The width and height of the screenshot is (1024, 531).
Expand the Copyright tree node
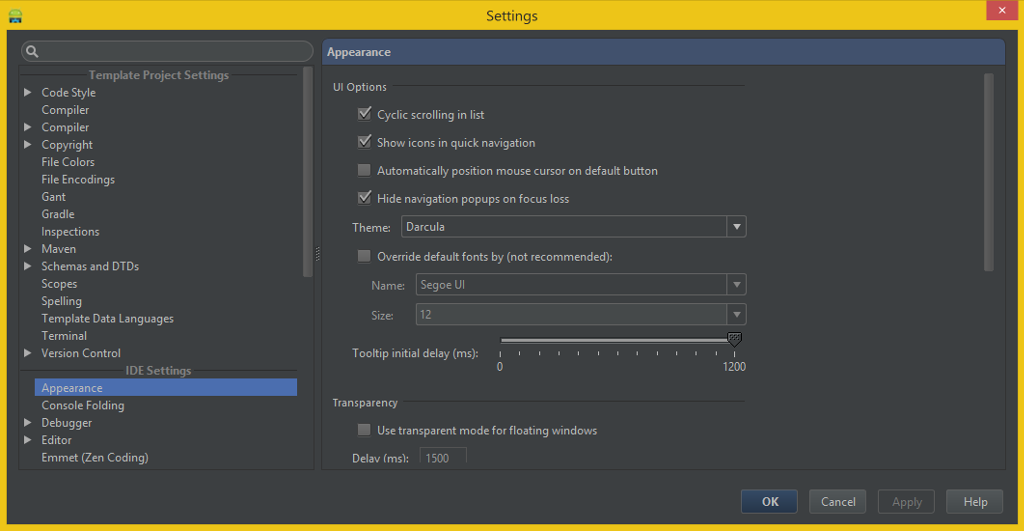(x=27, y=144)
